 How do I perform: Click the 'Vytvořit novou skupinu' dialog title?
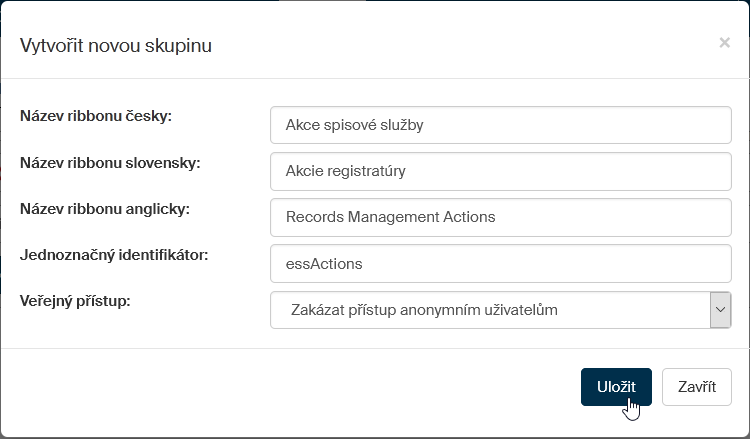[116, 45]
